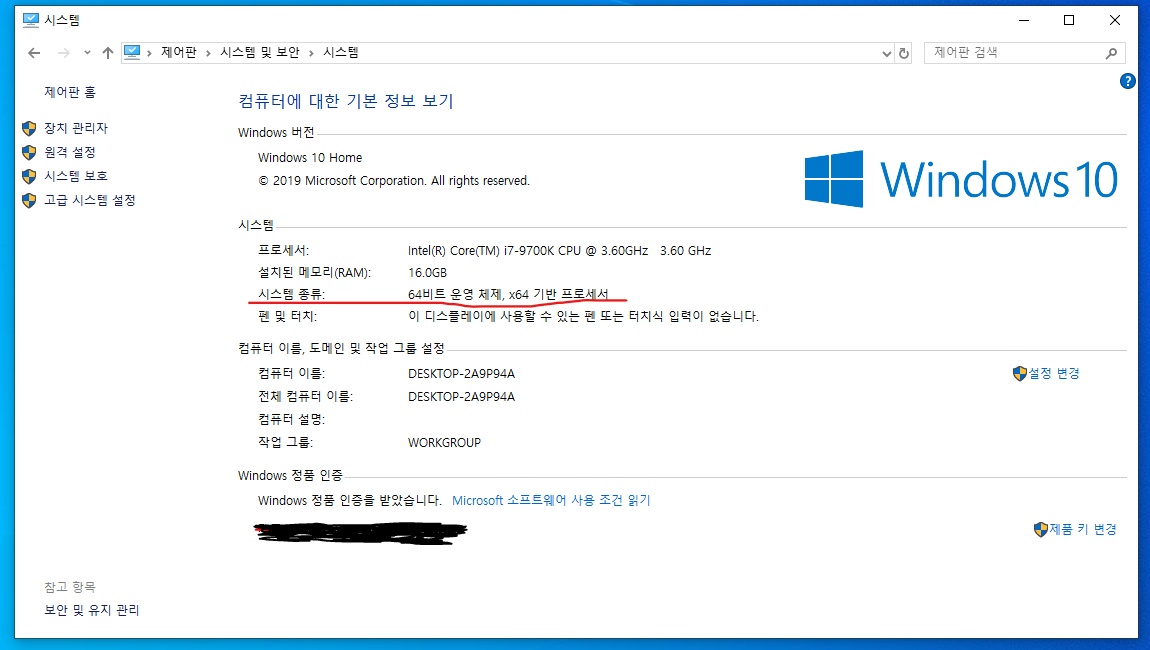Screen dimensions: 1150x650
Task: Click the 16.0GB memory value
Action: [x=428, y=273]
